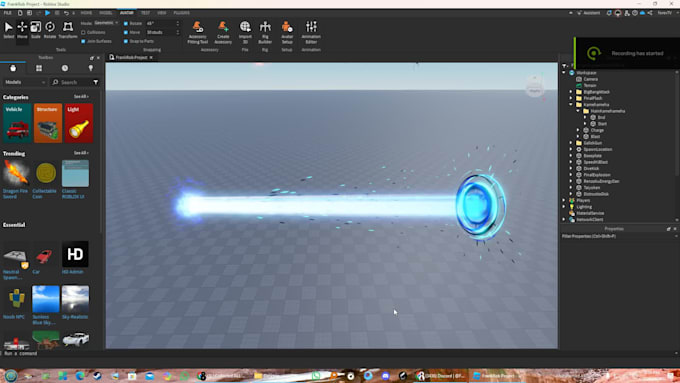
Task: Expand the FinalFlash folder
Action: 571,98
